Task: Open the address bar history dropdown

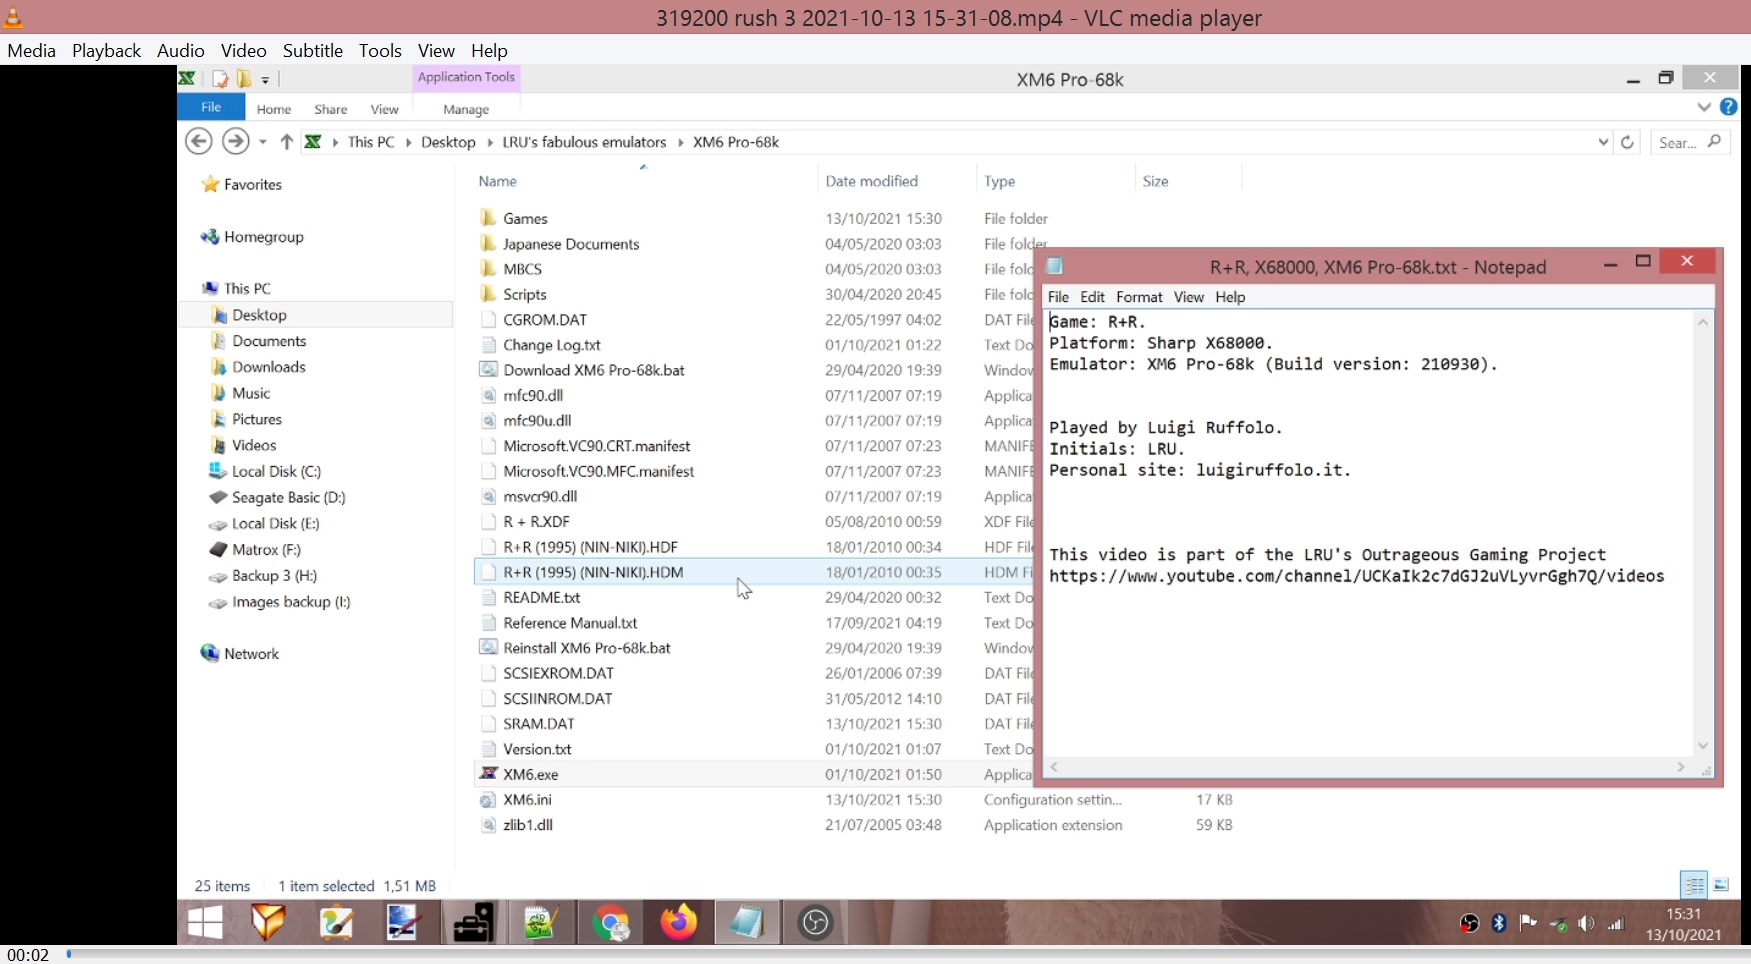Action: click(x=1603, y=142)
